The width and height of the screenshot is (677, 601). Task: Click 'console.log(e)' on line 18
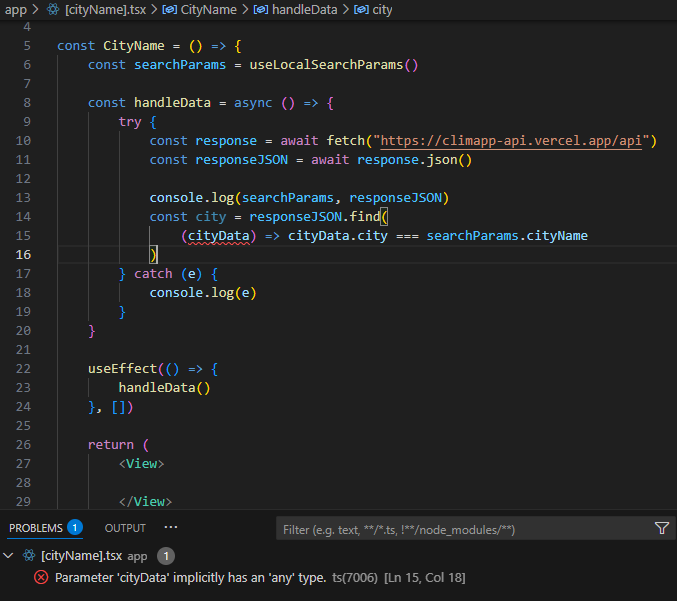pyautogui.click(x=203, y=293)
